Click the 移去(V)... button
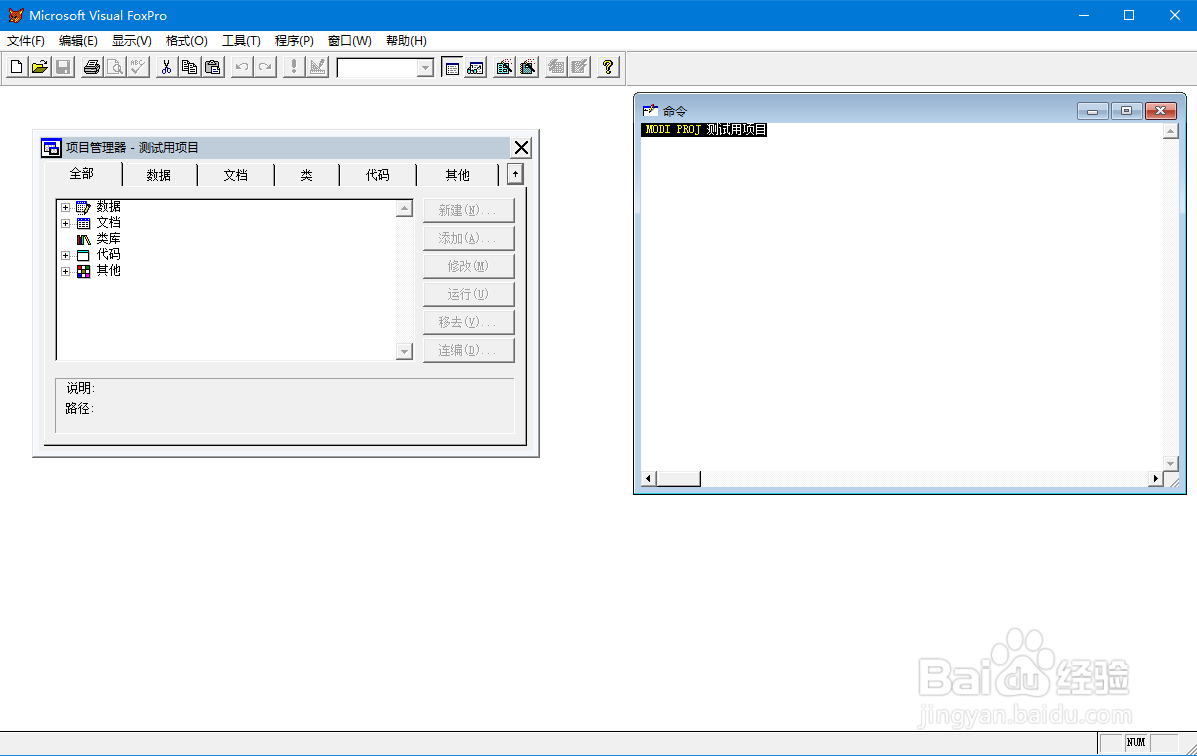 tap(468, 322)
